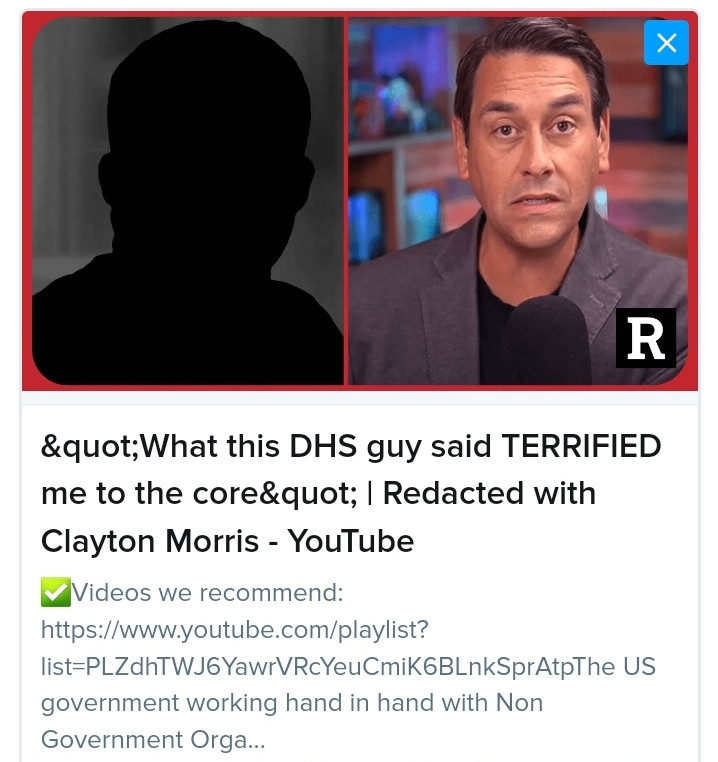Select the "Videos we recommend:" text
The height and width of the screenshot is (762, 718).
coord(208,592)
